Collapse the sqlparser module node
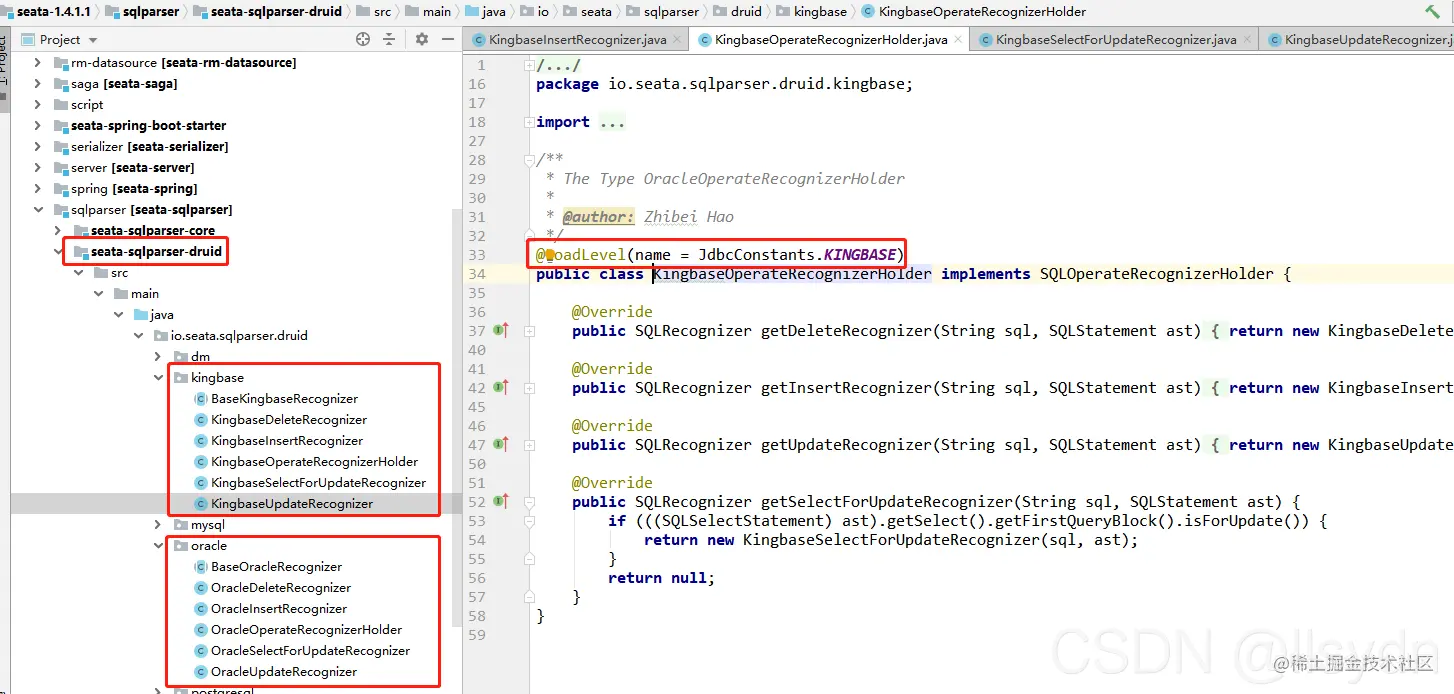This screenshot has width=1454, height=694. 38,209
